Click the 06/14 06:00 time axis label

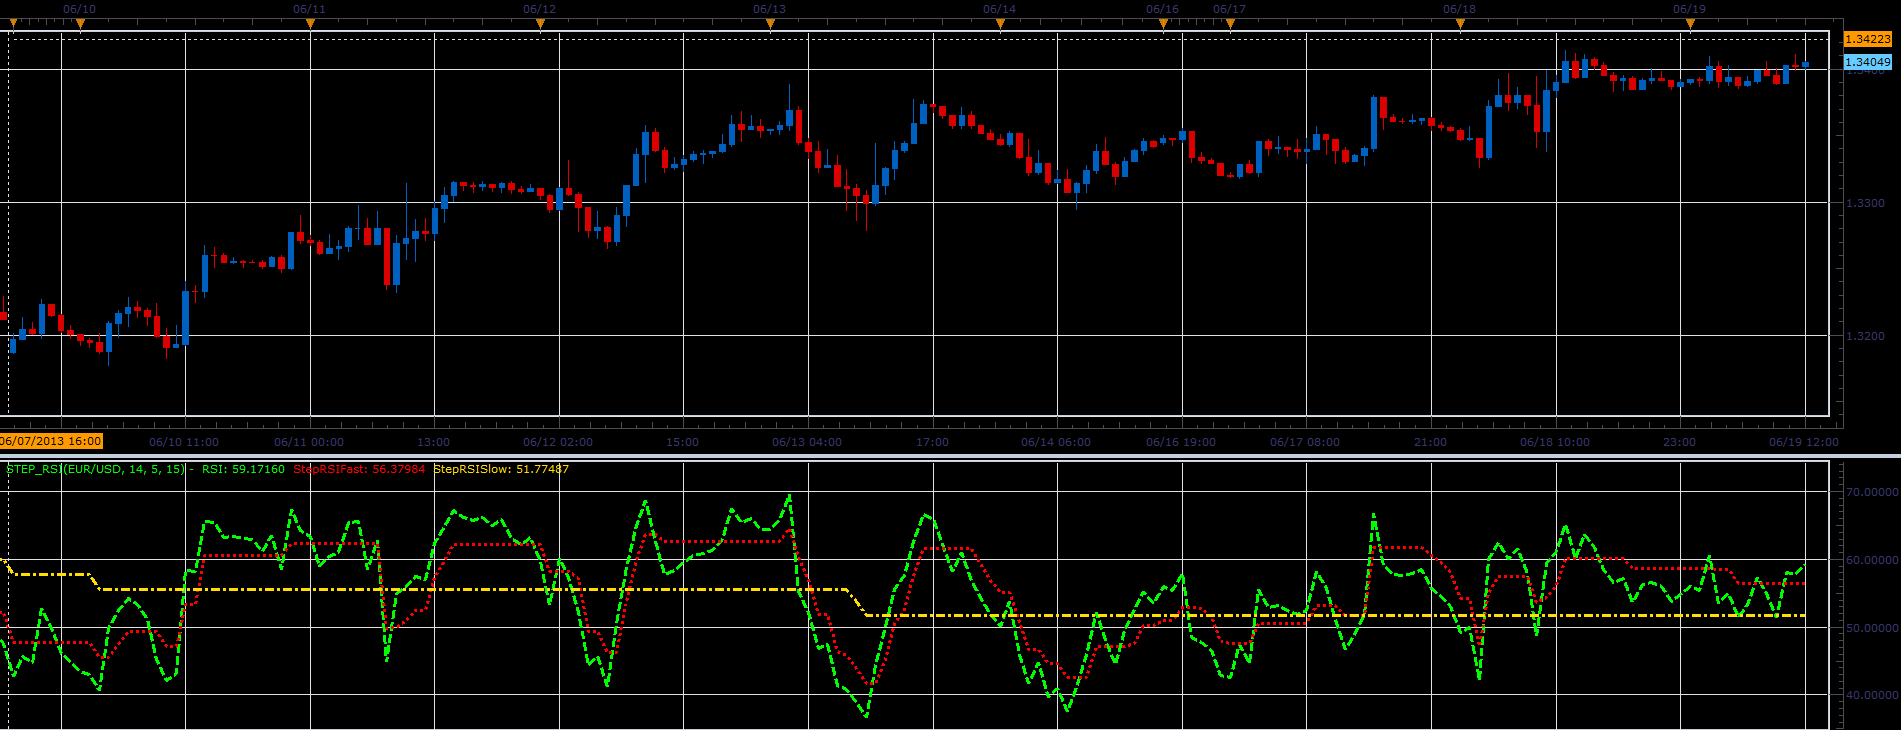(x=1056, y=442)
